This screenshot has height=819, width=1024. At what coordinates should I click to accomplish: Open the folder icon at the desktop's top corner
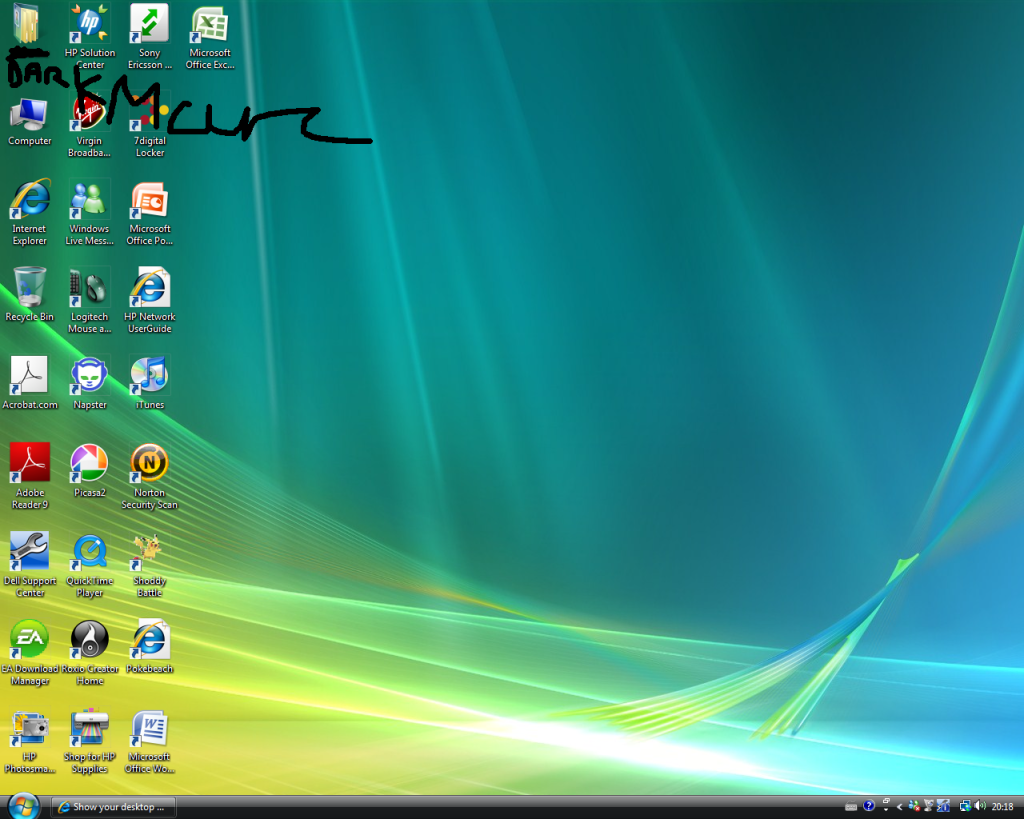pos(27,24)
